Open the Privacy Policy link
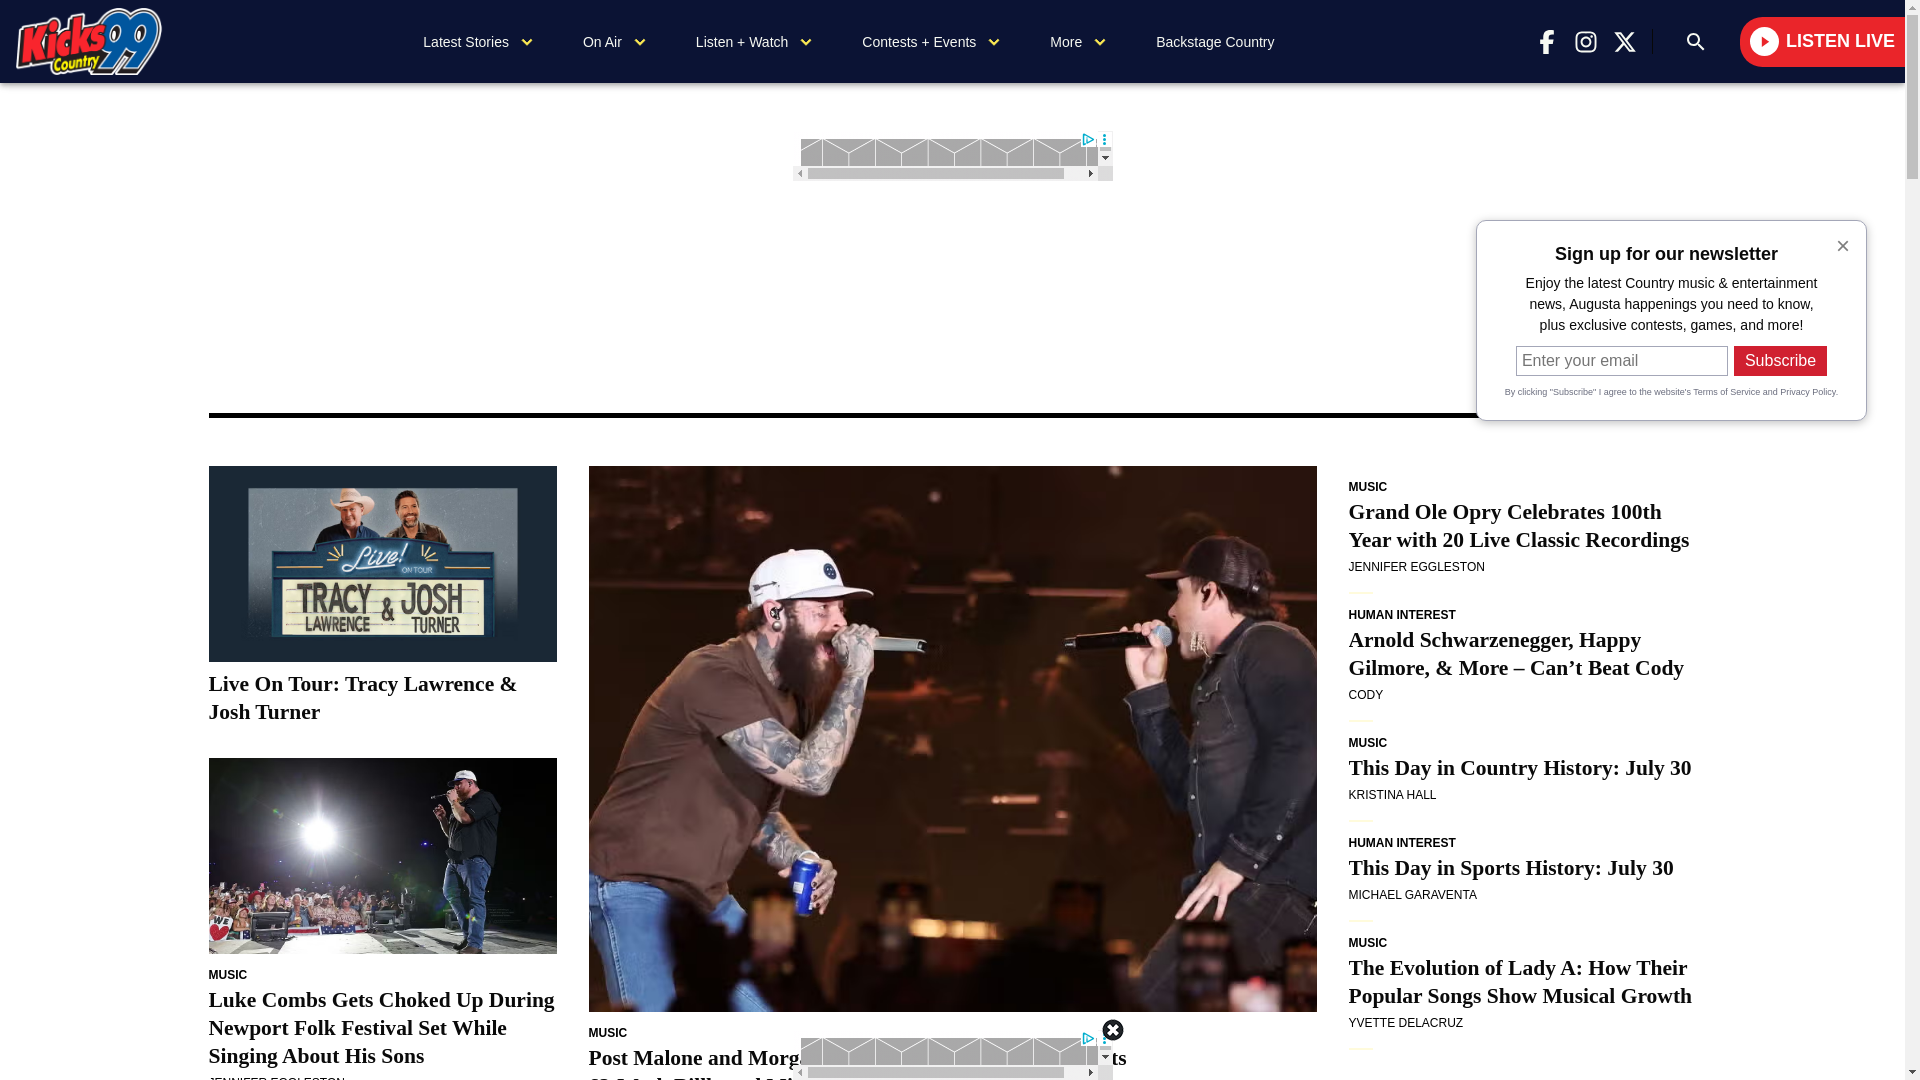 point(1808,392)
